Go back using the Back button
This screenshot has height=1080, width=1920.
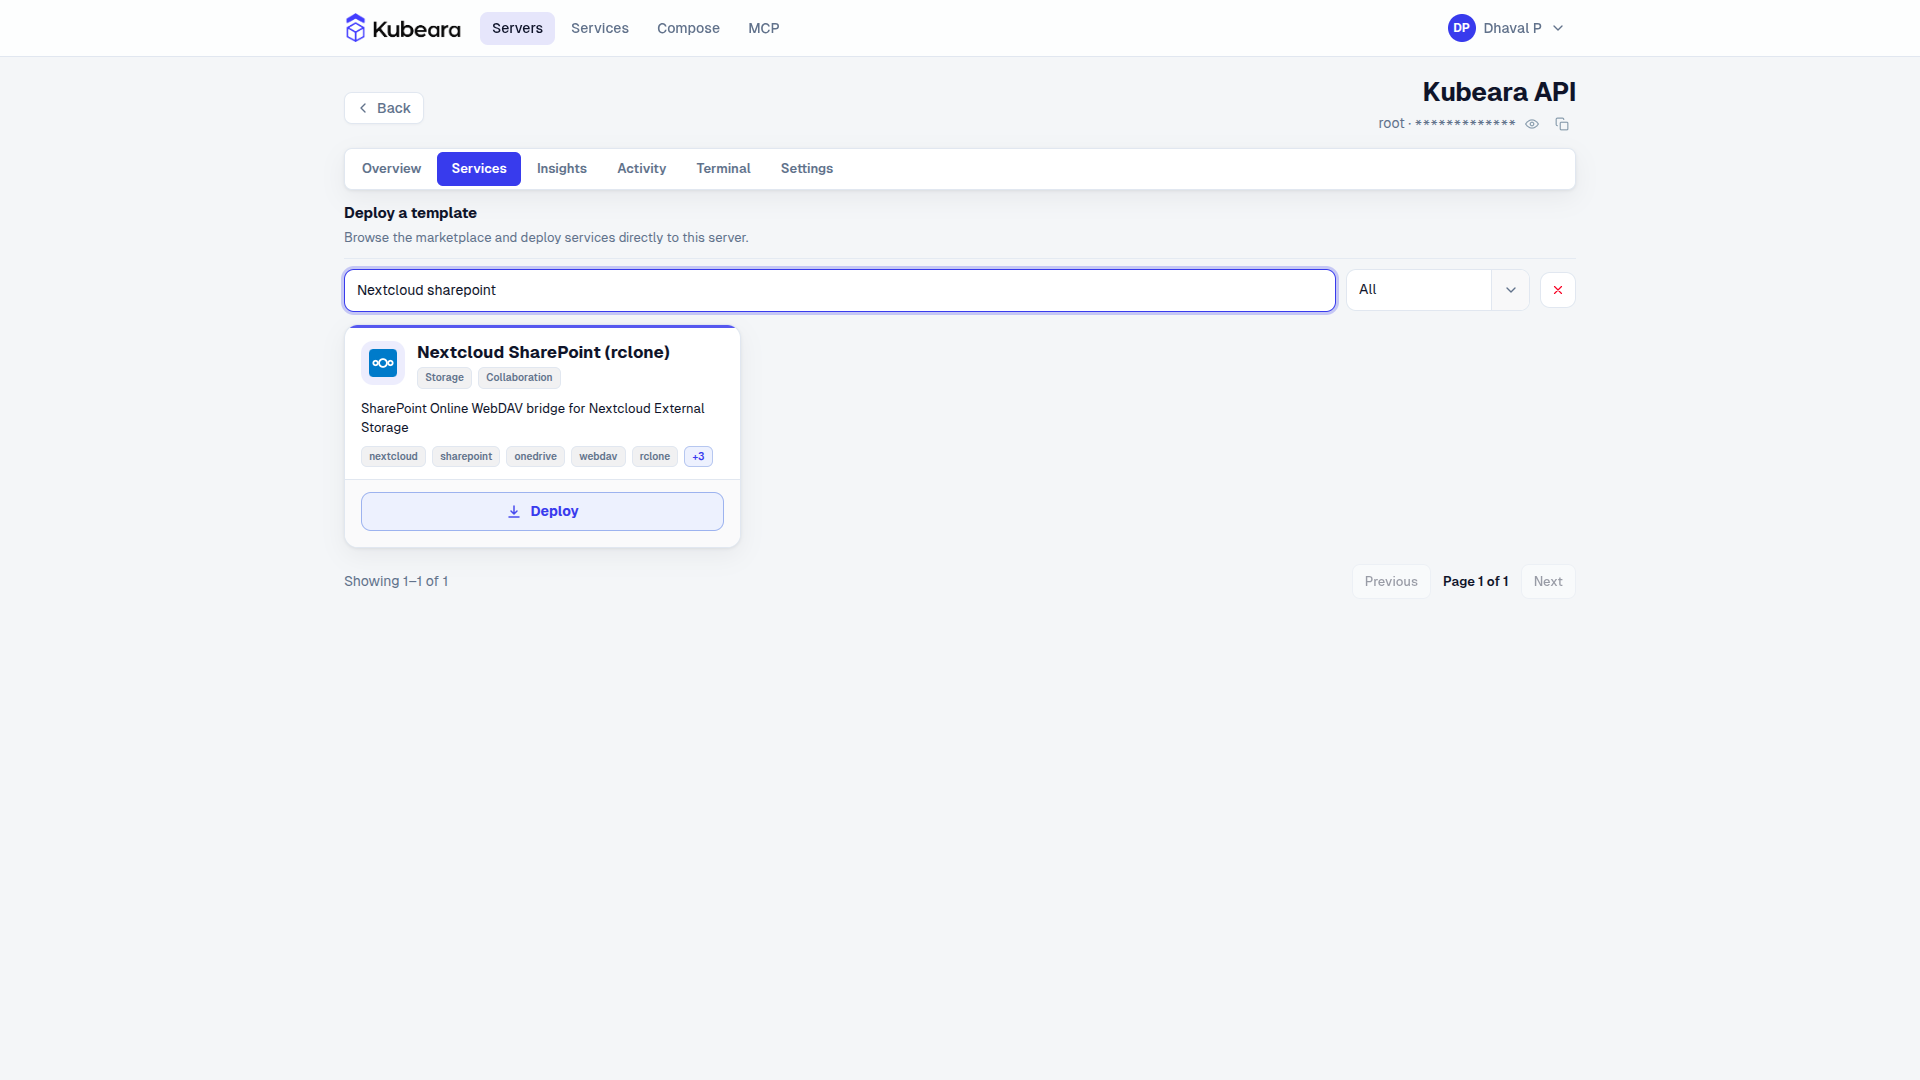384,108
